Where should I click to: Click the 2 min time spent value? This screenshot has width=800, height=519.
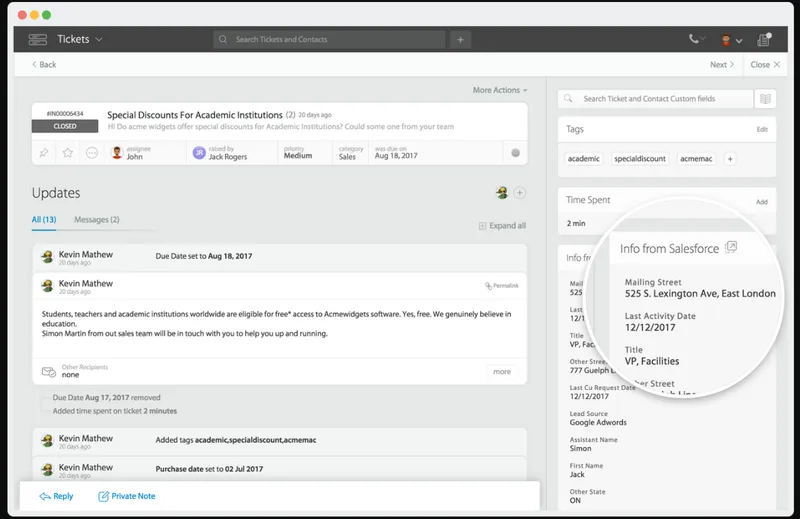tap(576, 224)
